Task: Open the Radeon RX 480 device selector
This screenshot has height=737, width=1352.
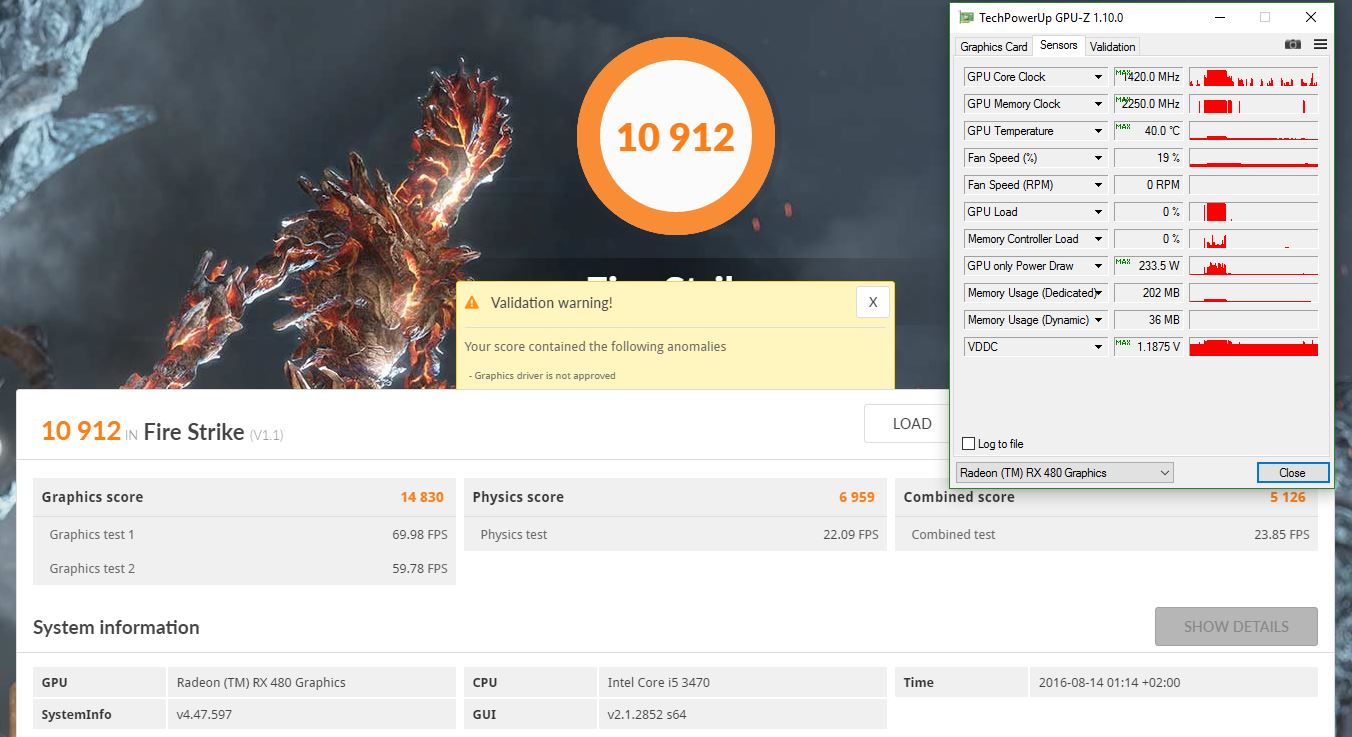Action: coord(1064,473)
